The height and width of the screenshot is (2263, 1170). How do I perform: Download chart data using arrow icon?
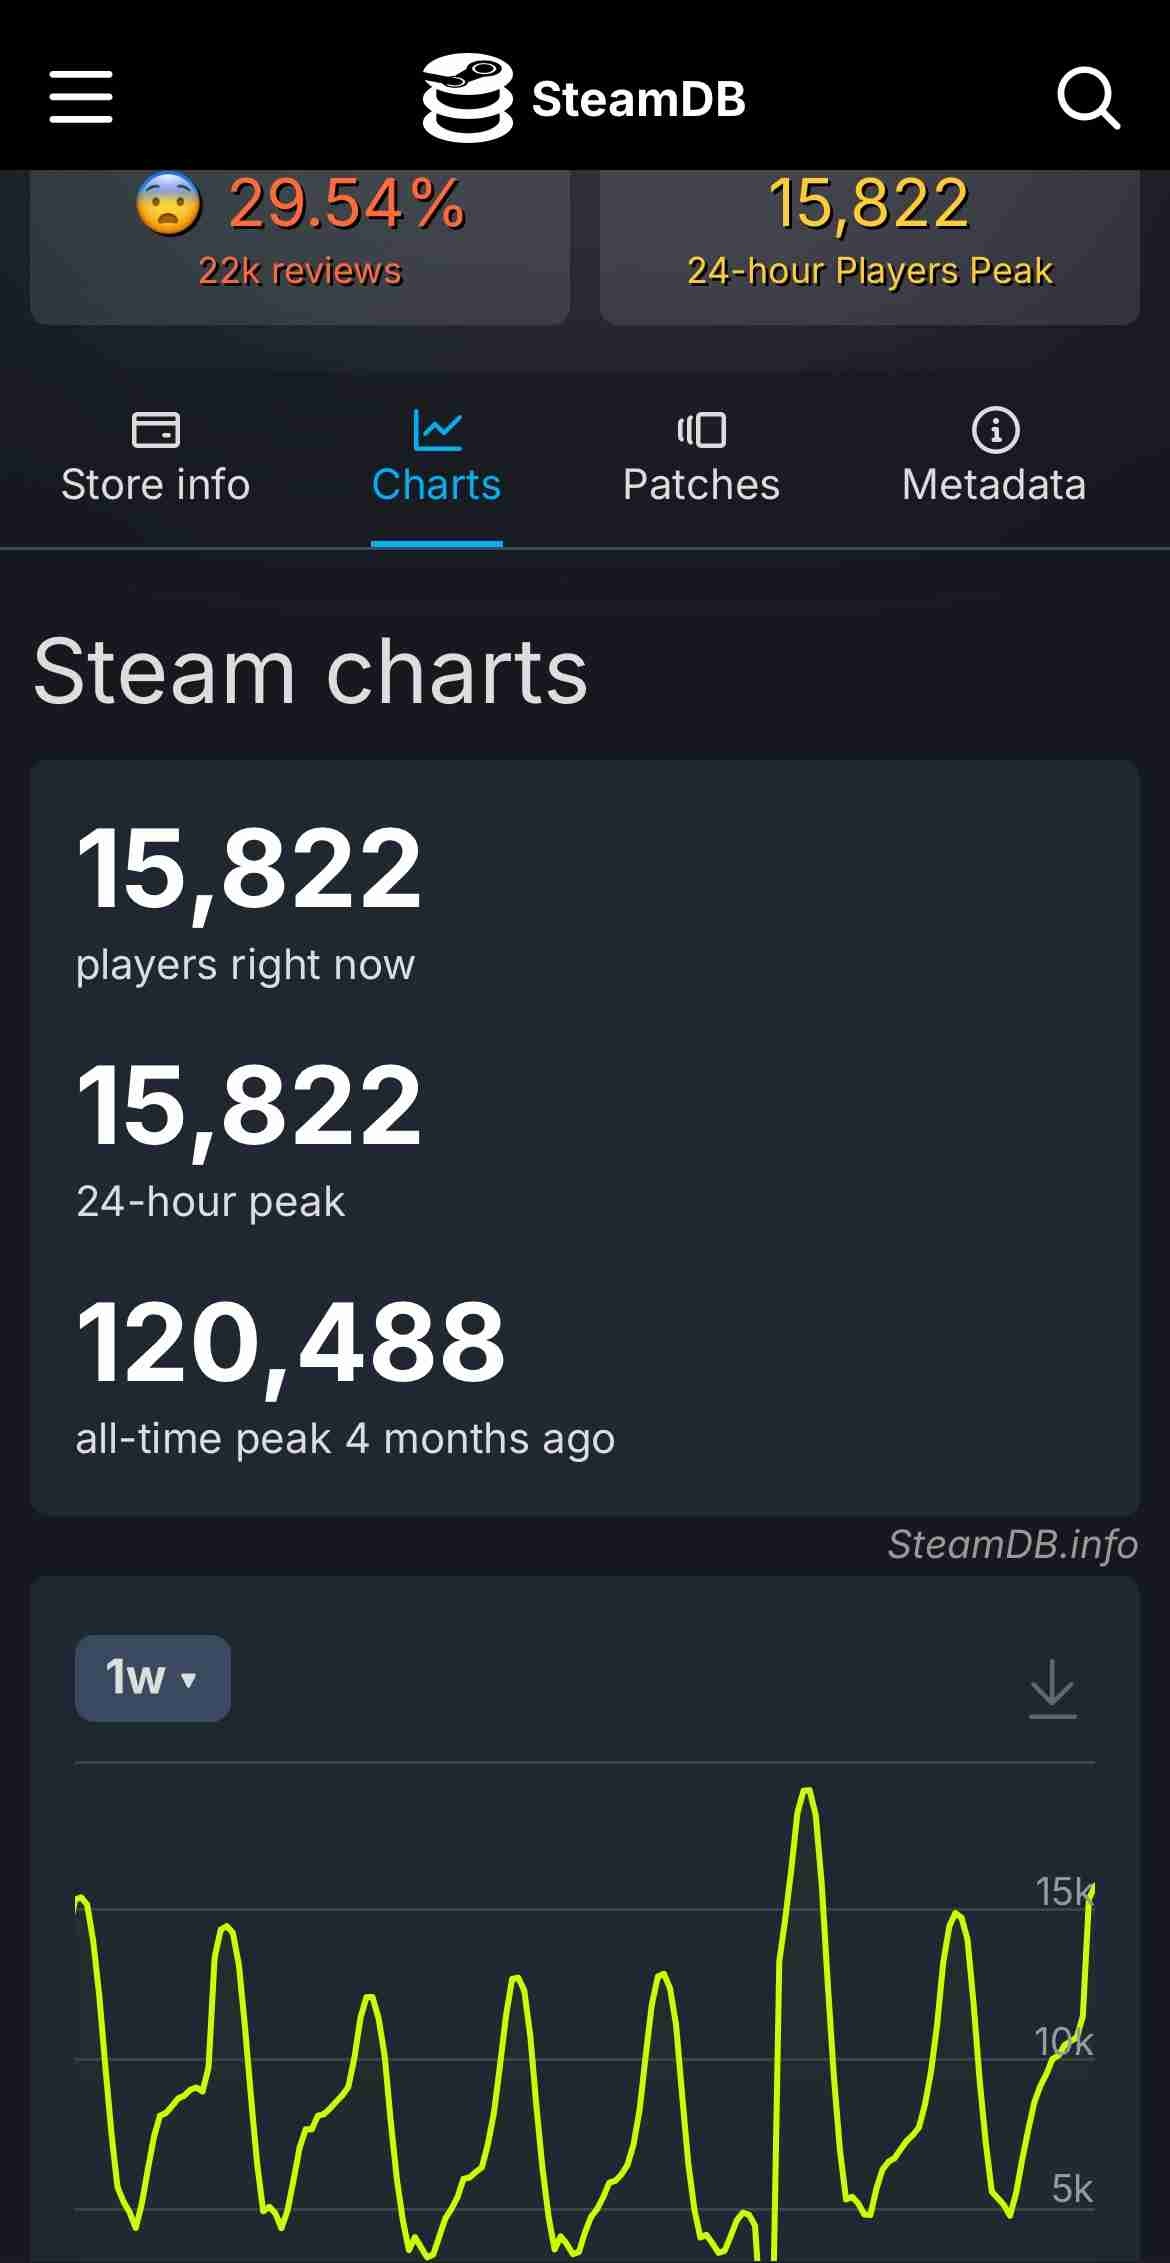pos(1052,1688)
